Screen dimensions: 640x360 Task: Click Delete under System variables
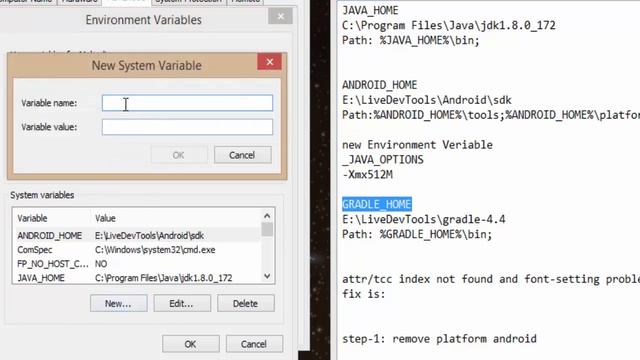click(246, 303)
